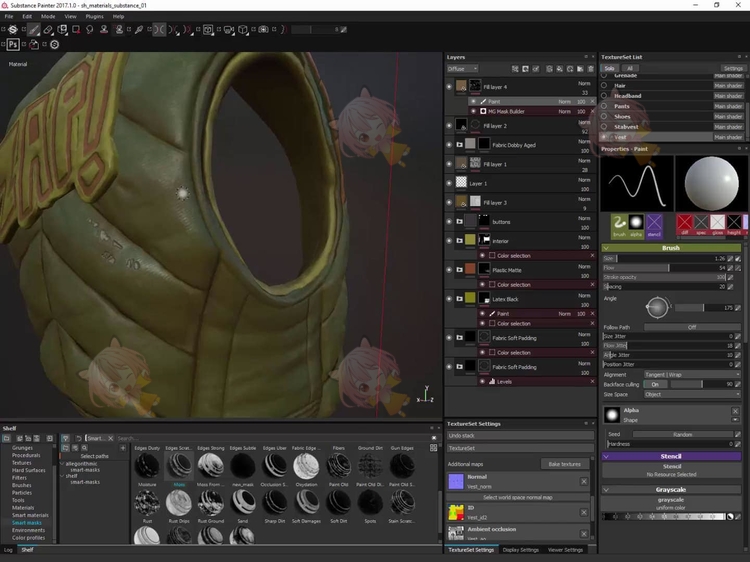The height and width of the screenshot is (562, 750).
Task: Click the Export to Photoshop Ps icon
Action: coord(13,44)
